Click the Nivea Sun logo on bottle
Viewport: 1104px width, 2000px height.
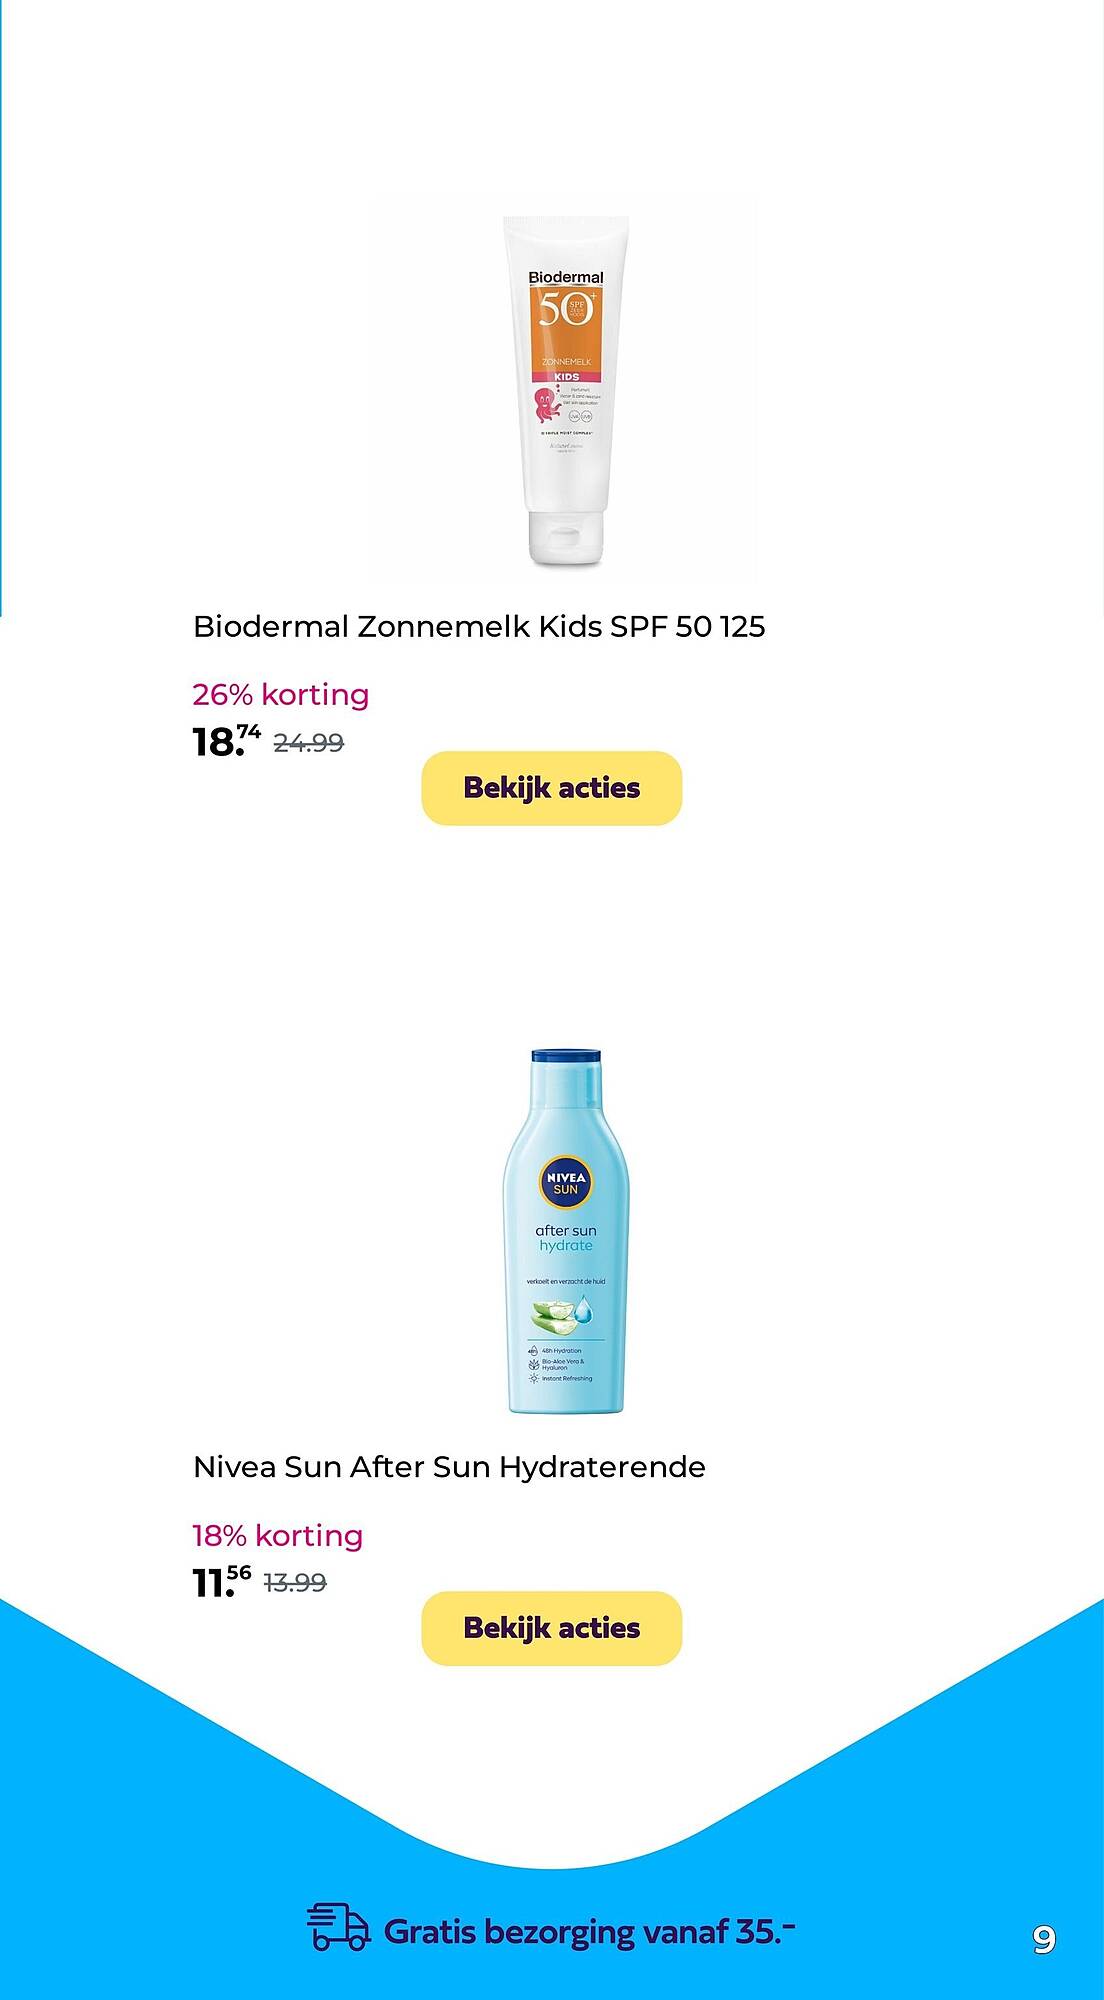[x=566, y=1182]
